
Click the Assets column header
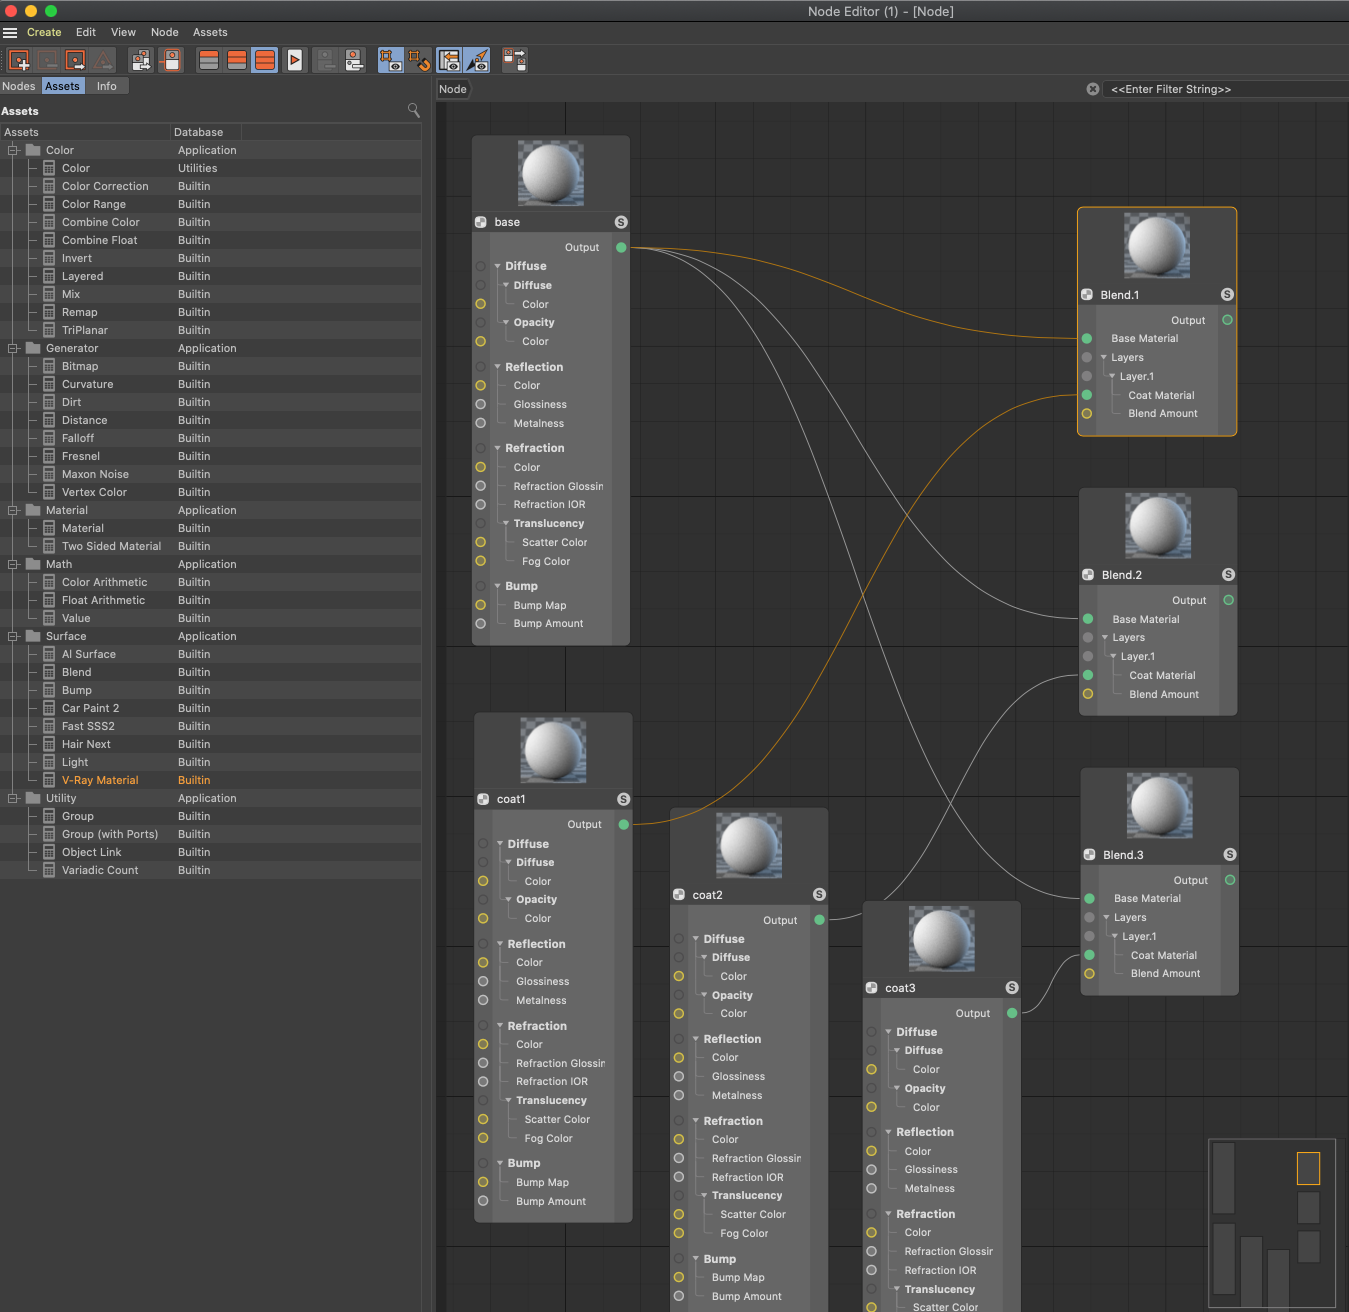85,132
